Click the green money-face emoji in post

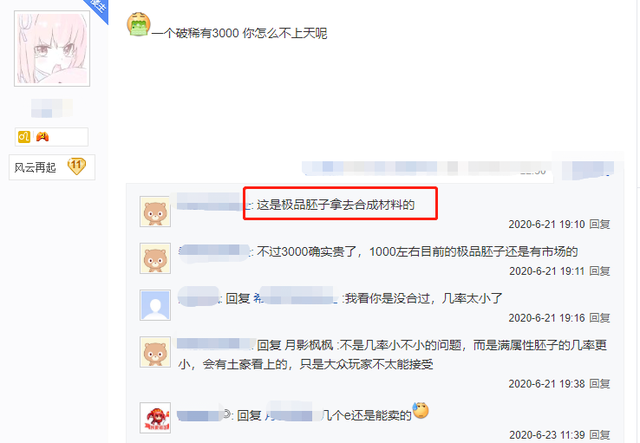pos(138,24)
